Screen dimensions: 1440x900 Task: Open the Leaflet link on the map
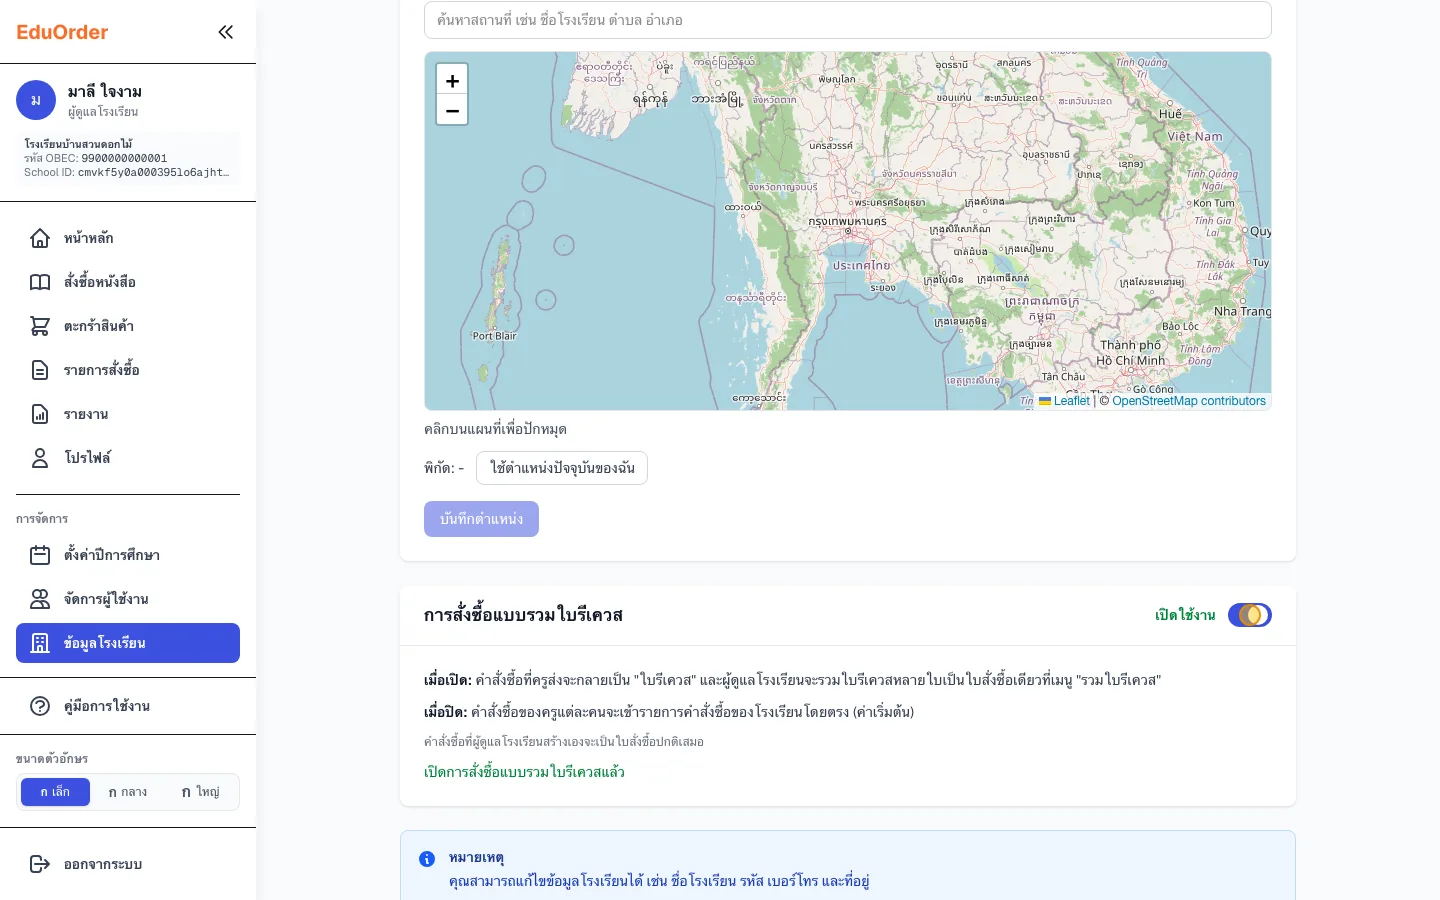[x=1064, y=401]
